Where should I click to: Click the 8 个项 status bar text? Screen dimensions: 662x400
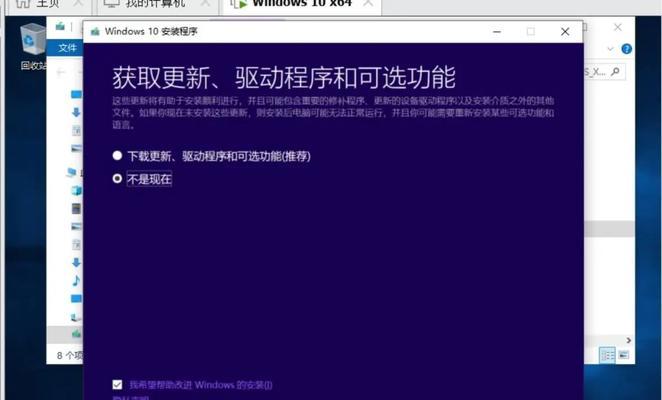70,356
